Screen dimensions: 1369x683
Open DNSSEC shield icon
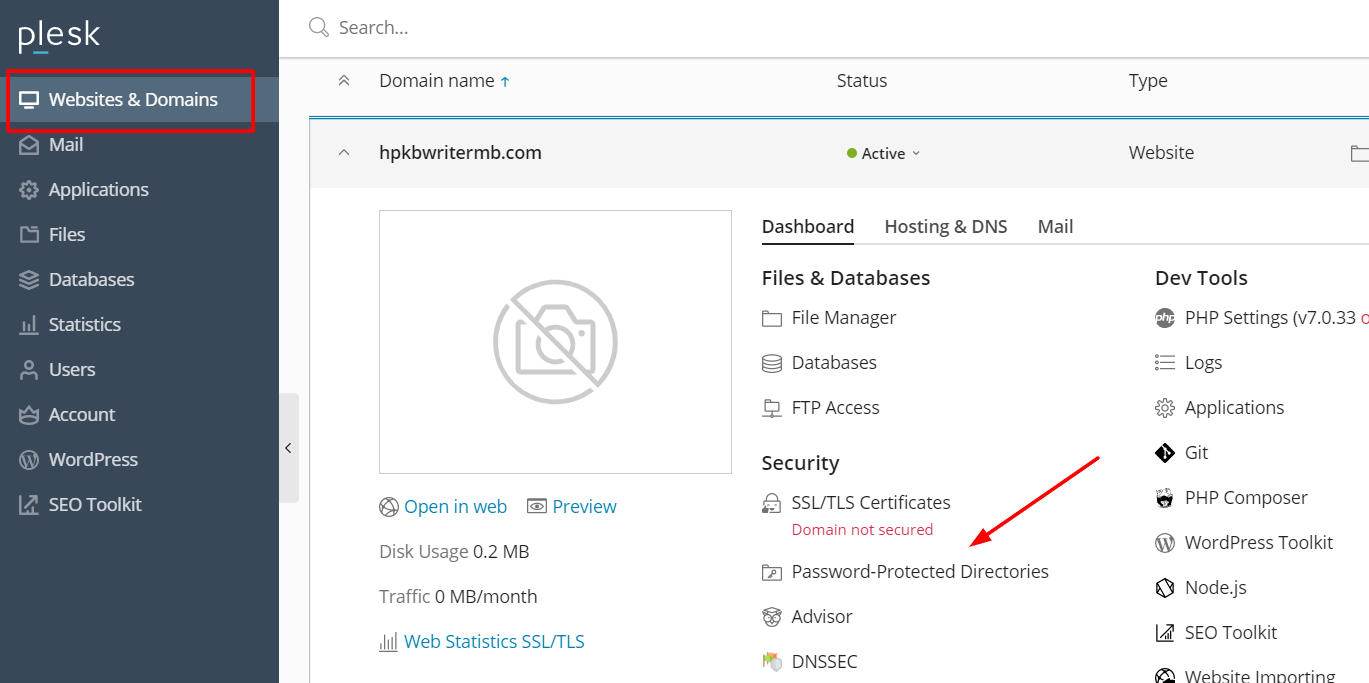771,662
